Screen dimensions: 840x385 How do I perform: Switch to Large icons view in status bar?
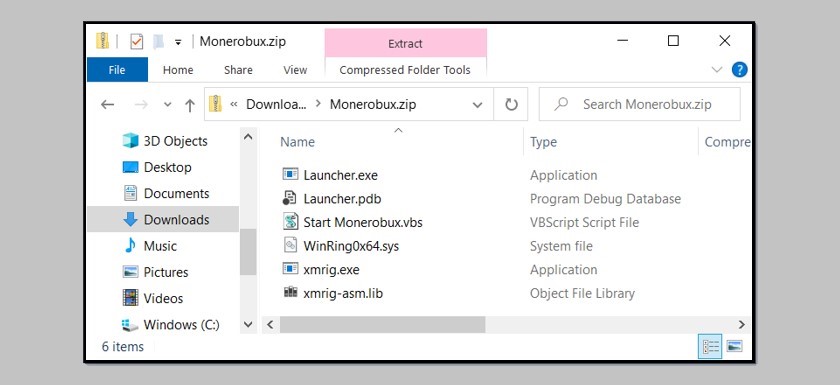pos(734,346)
